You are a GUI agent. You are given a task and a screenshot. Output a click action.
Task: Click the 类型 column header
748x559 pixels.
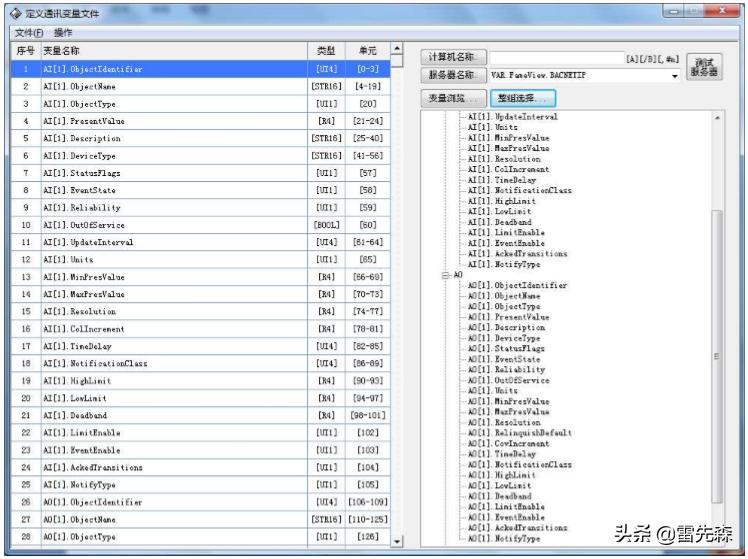tap(326, 51)
